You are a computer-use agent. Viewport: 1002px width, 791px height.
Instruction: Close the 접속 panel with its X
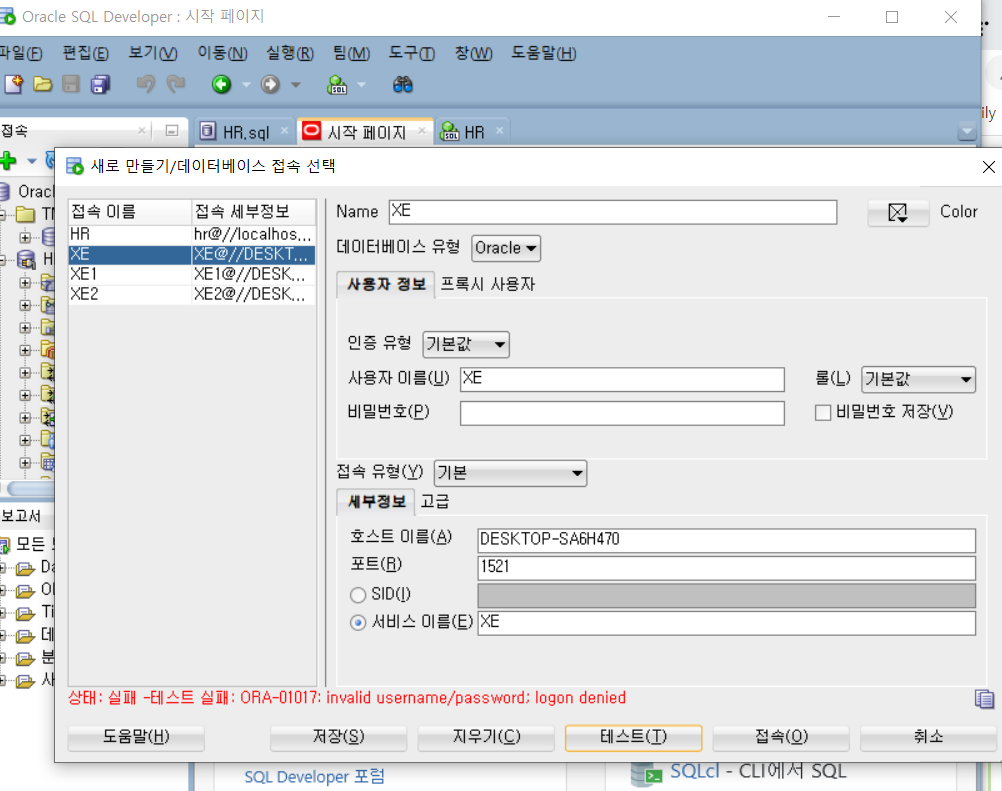coord(143,131)
